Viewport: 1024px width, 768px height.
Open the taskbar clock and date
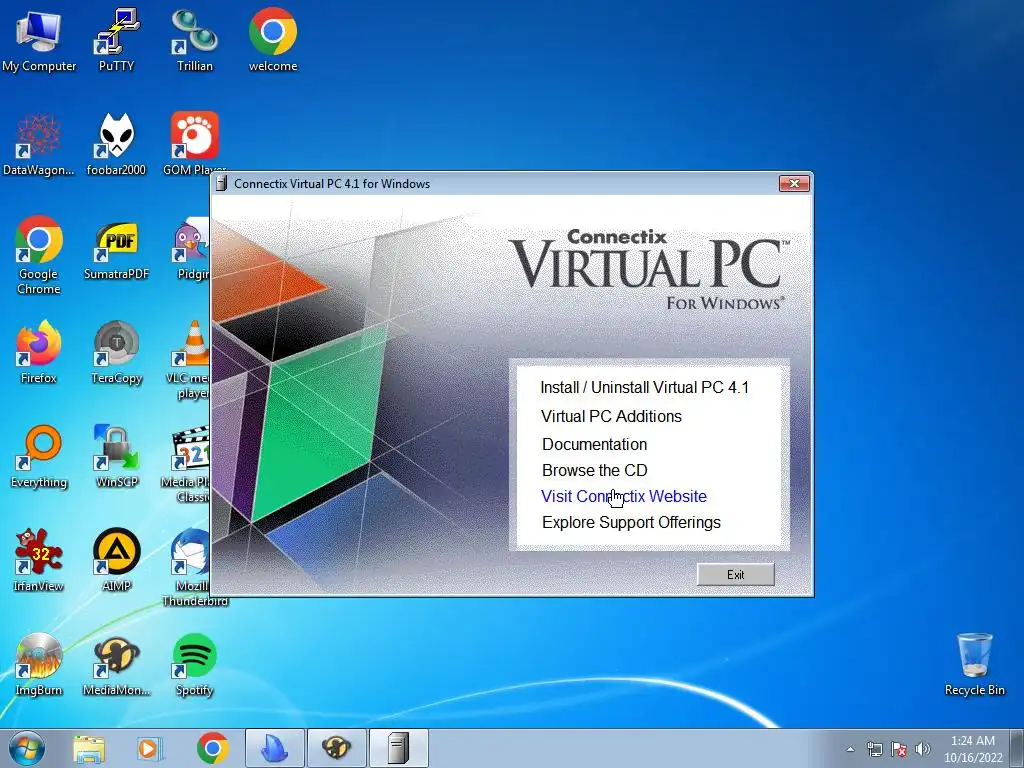[973, 749]
